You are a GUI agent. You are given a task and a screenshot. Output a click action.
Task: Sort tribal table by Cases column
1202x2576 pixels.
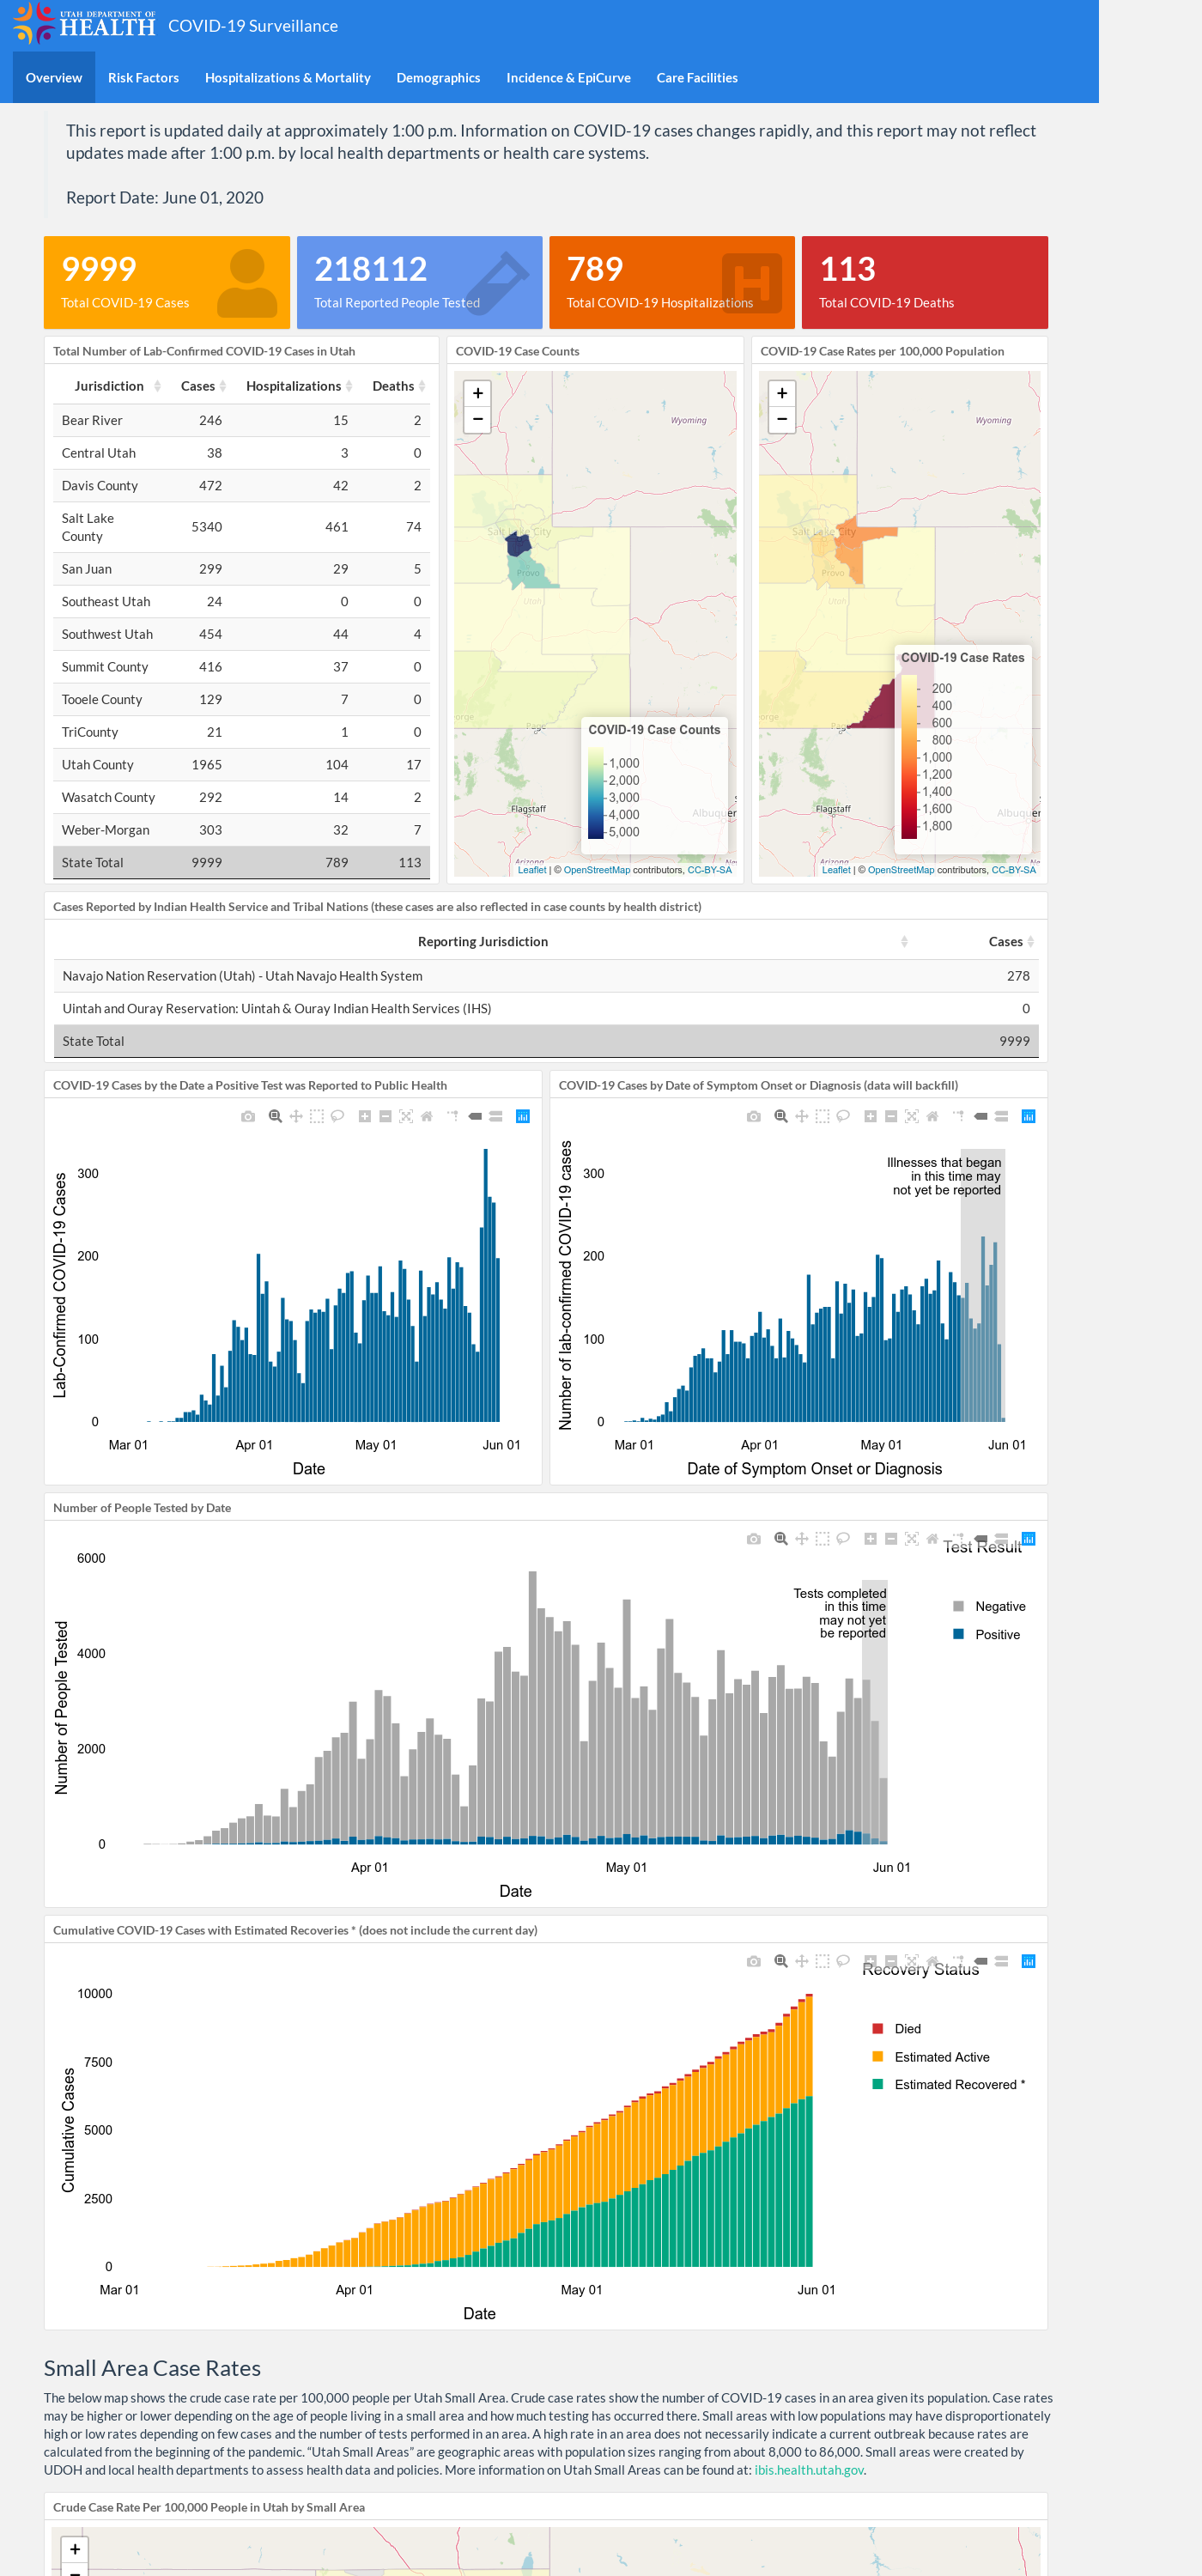pyautogui.click(x=1031, y=942)
